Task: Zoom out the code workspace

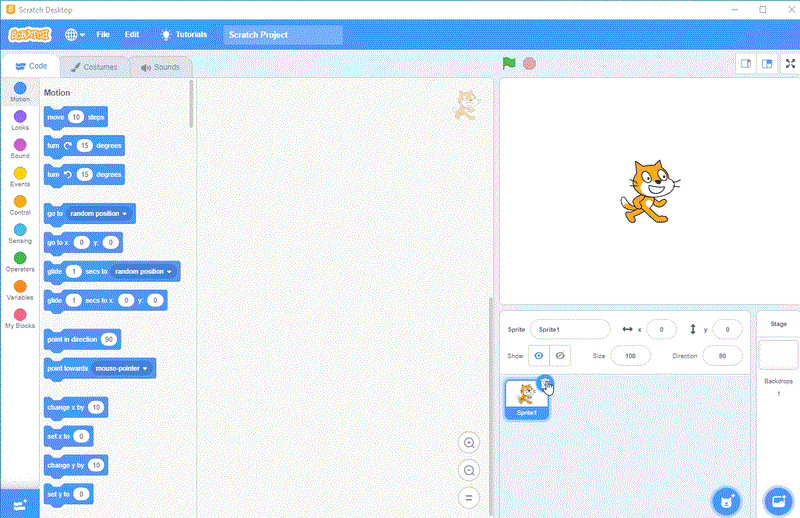Action: [469, 471]
